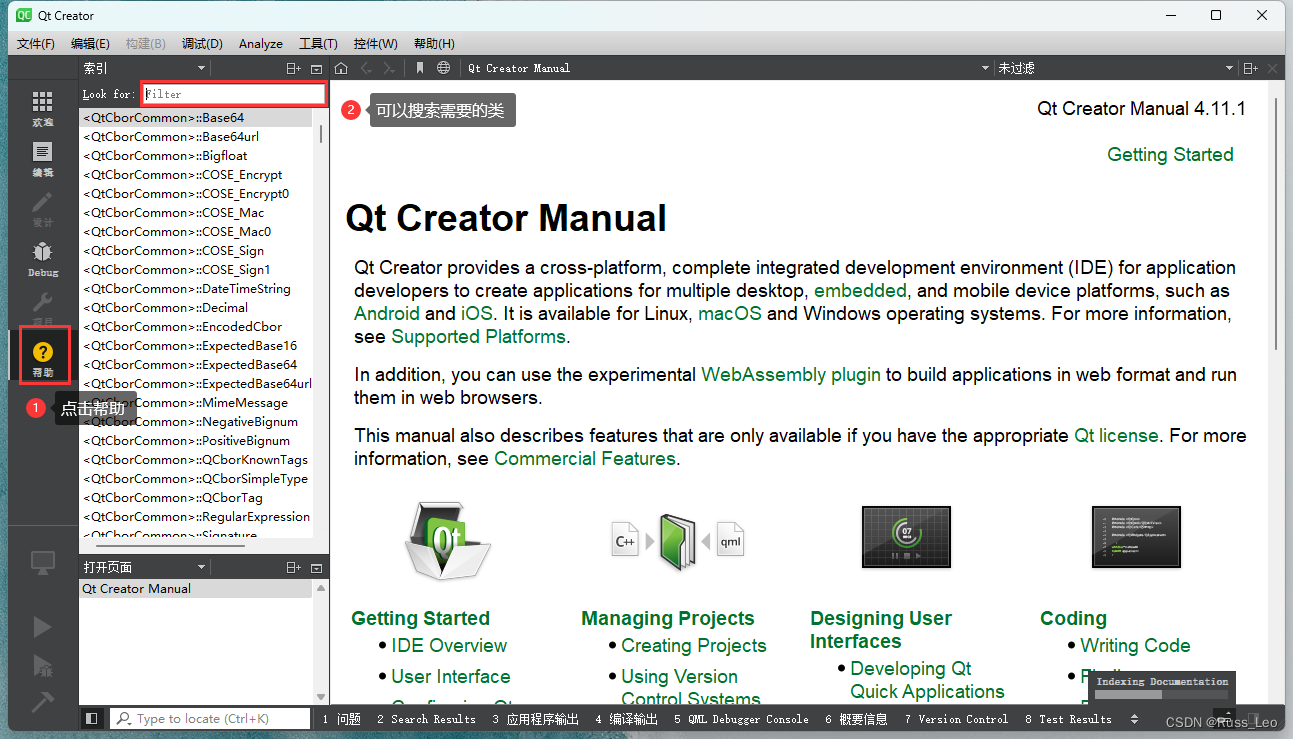Click the help Back arrow
The image size is (1293, 739).
pos(366,68)
